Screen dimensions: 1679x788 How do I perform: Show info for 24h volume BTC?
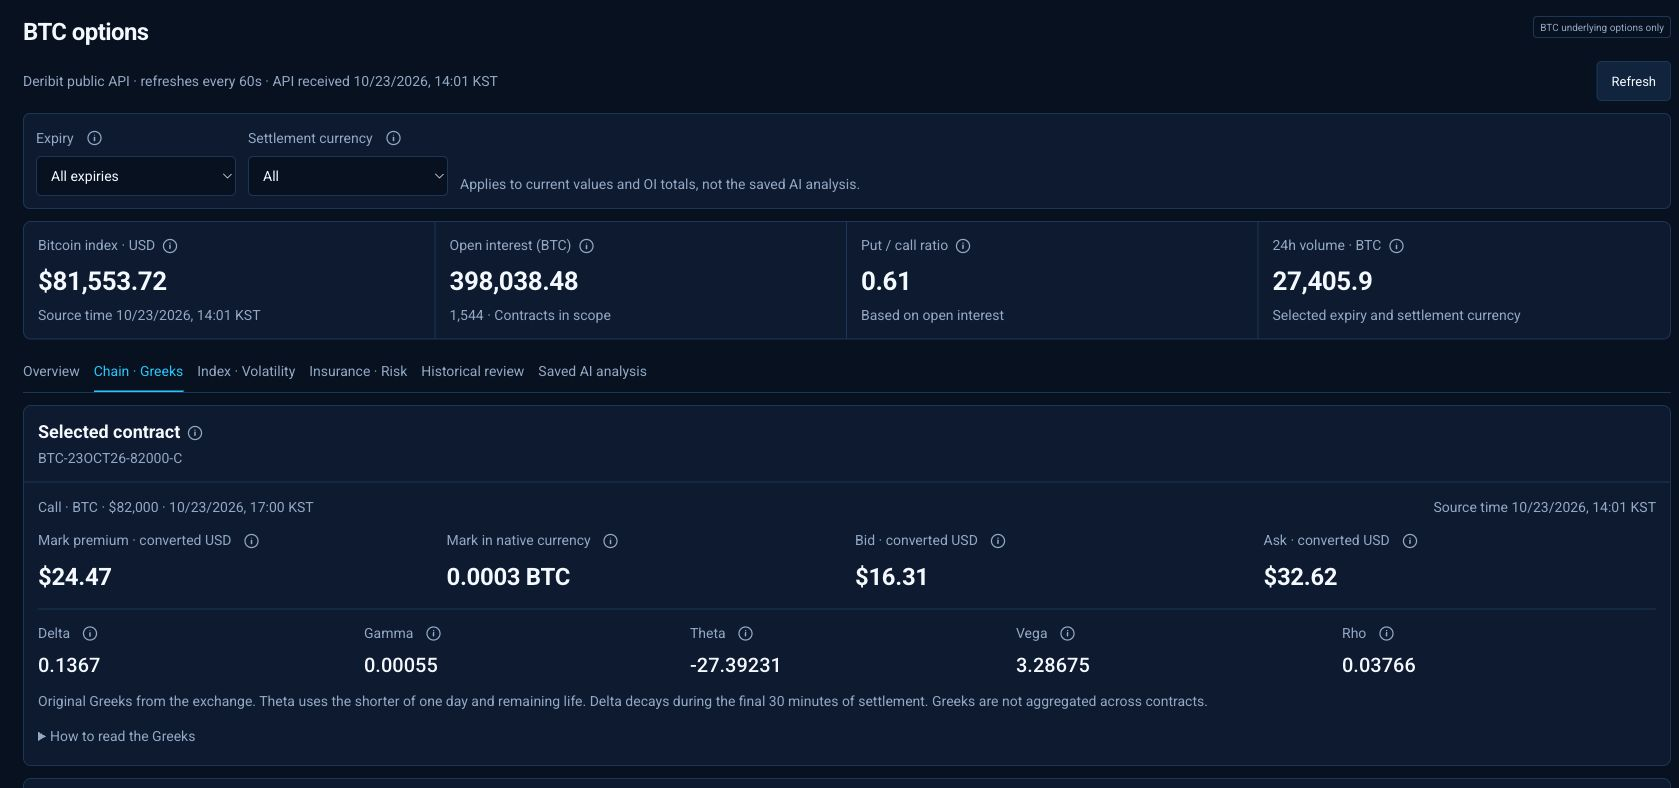(x=1397, y=246)
